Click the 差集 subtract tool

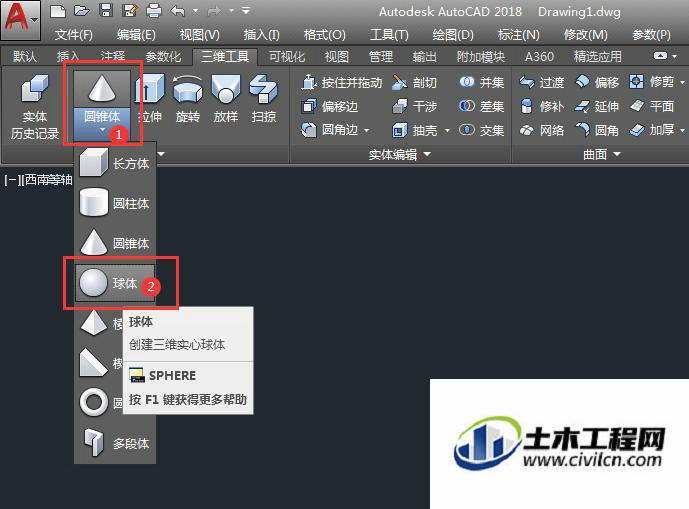[x=481, y=106]
